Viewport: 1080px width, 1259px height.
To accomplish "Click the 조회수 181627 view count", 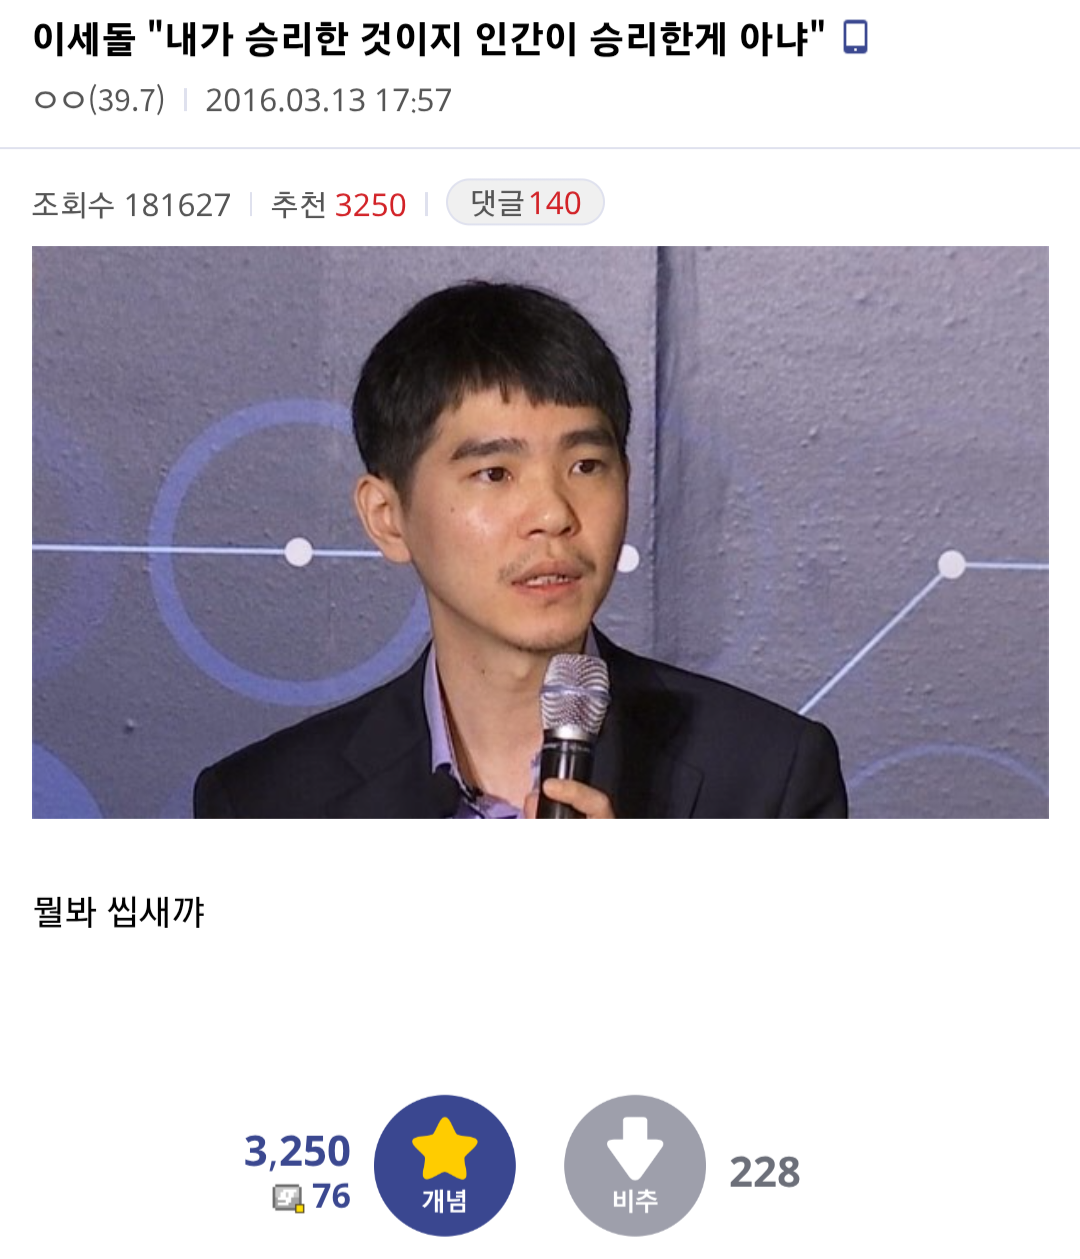I will click(131, 205).
